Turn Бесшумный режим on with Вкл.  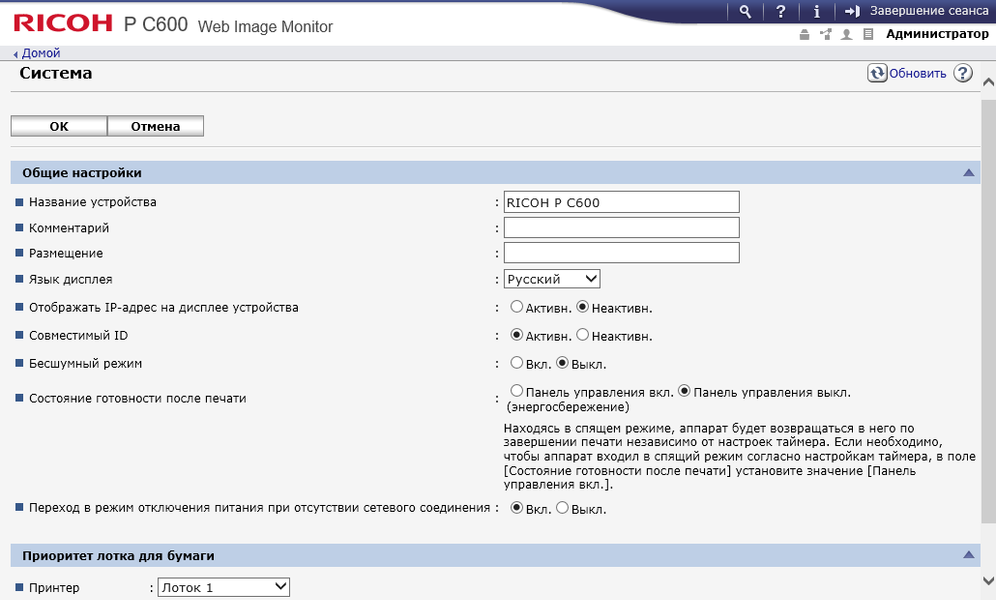tap(516, 363)
